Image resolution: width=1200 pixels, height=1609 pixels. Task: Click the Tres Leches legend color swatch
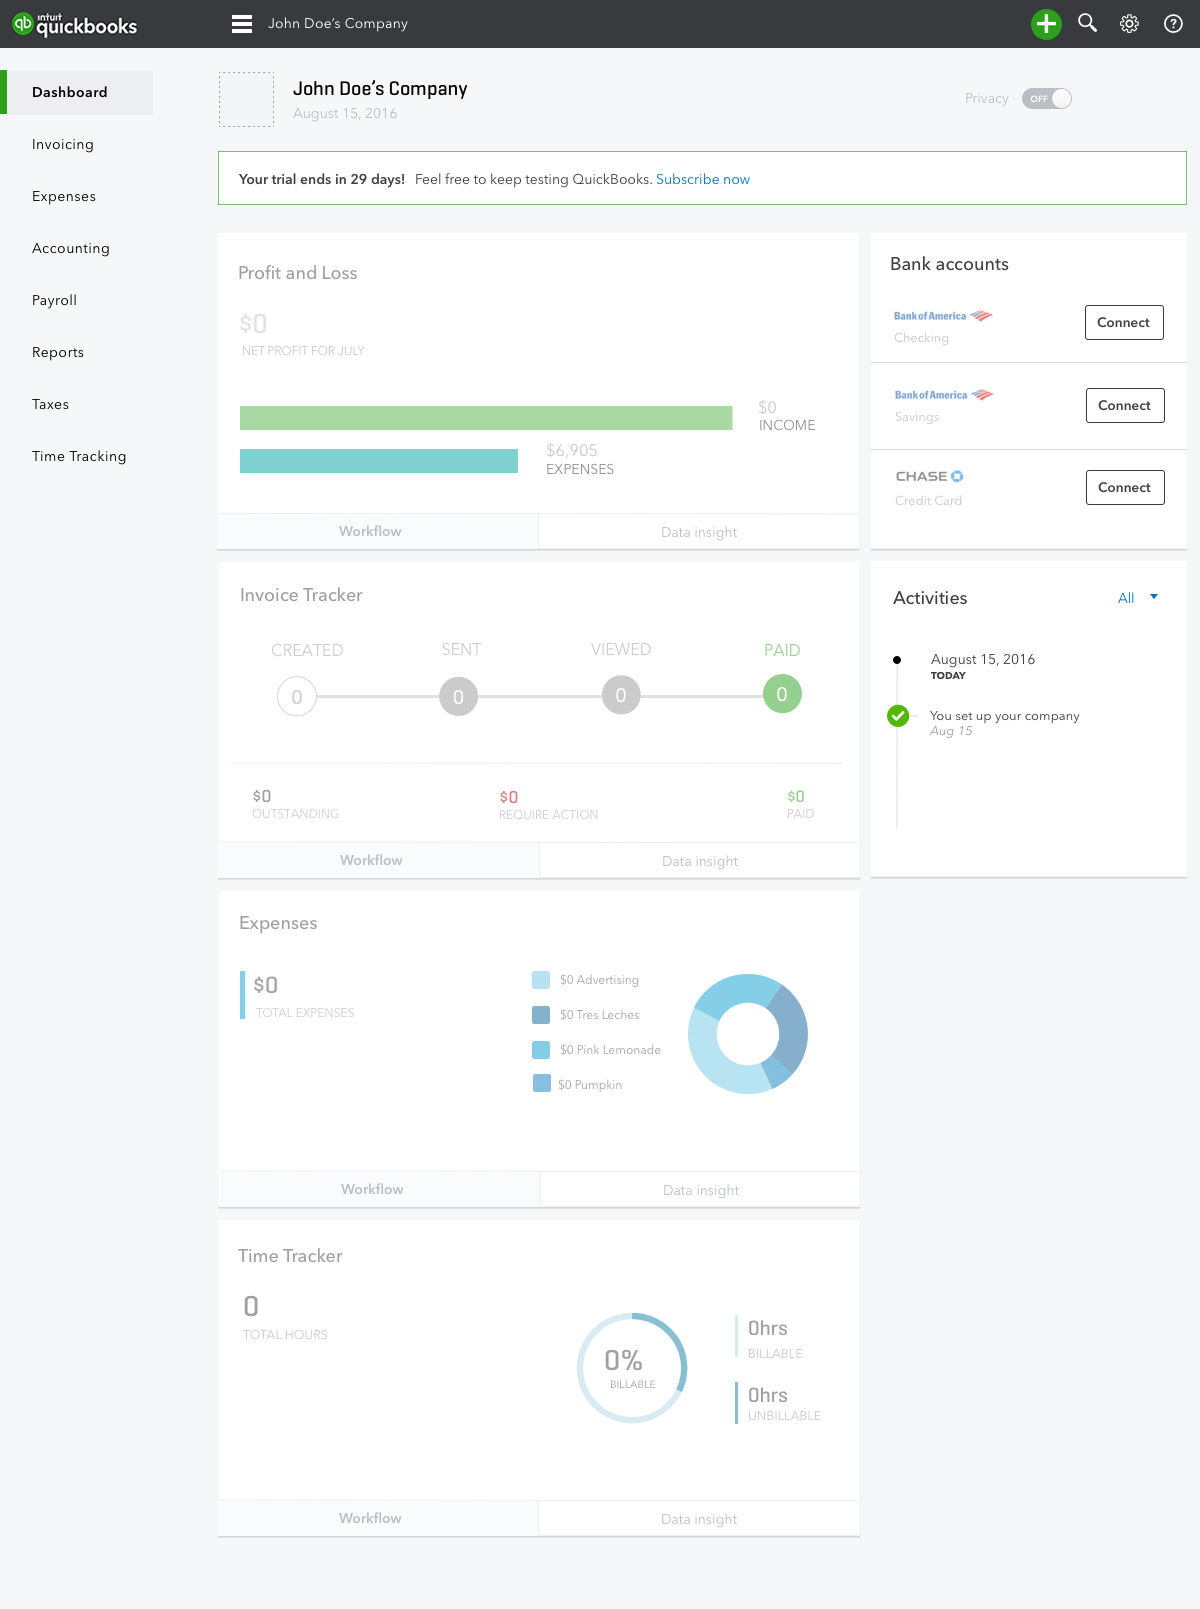coord(541,1015)
